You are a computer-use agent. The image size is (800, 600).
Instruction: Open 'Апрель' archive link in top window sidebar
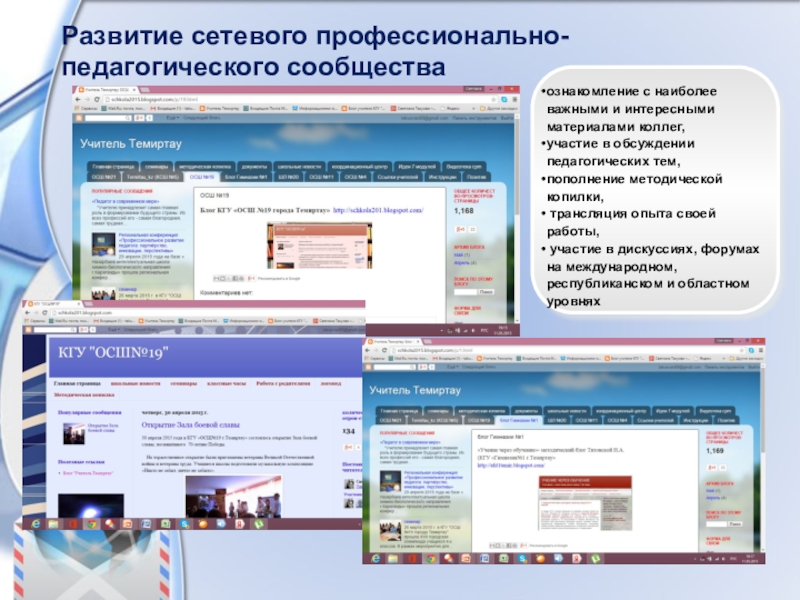click(x=462, y=263)
